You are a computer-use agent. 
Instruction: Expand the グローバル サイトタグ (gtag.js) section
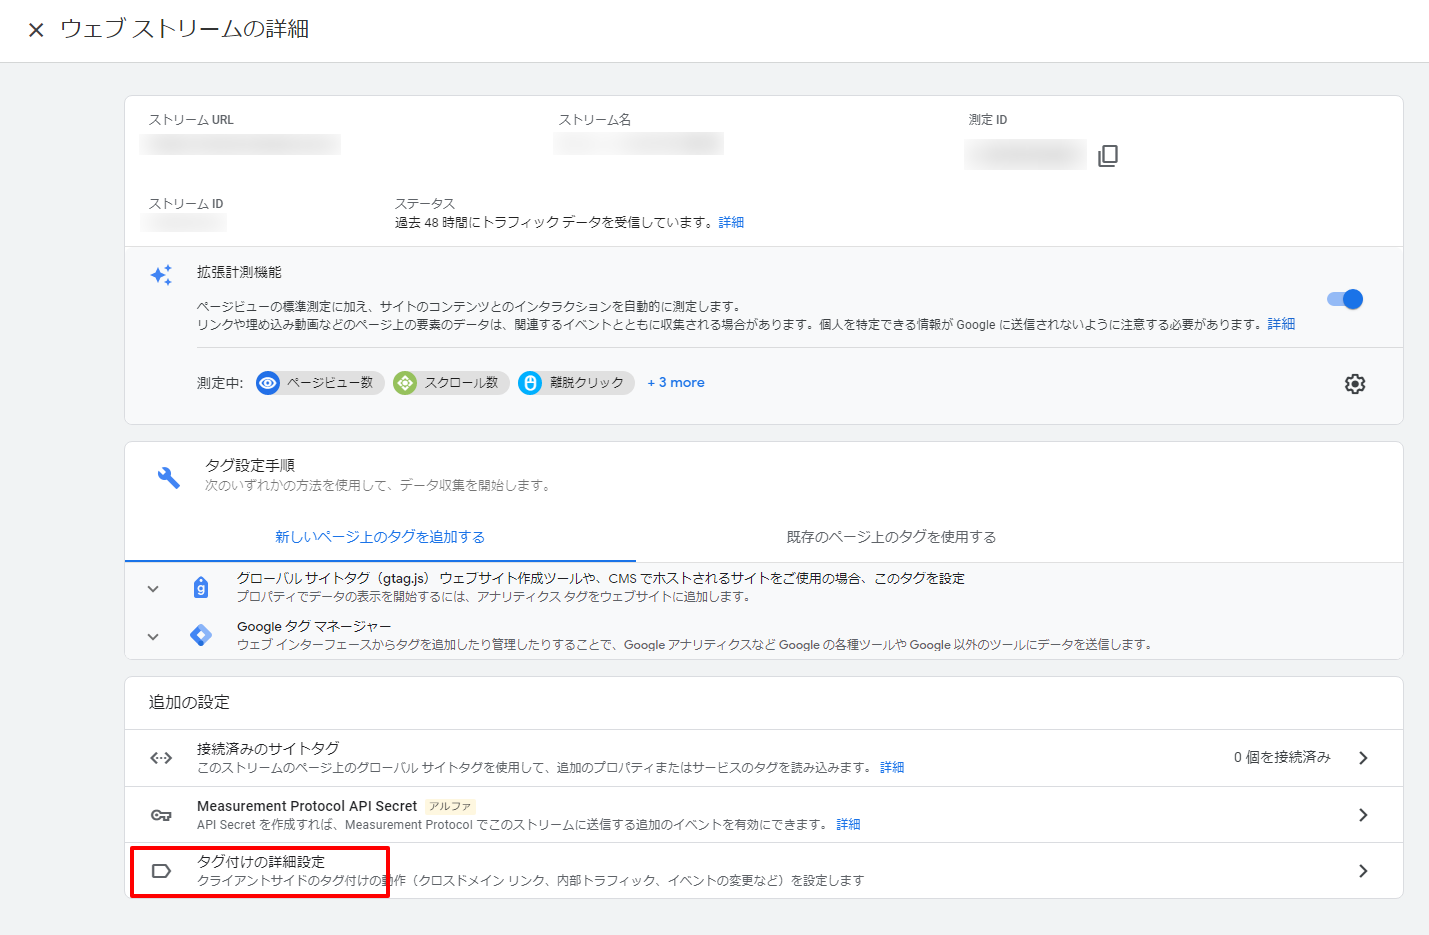(x=153, y=588)
